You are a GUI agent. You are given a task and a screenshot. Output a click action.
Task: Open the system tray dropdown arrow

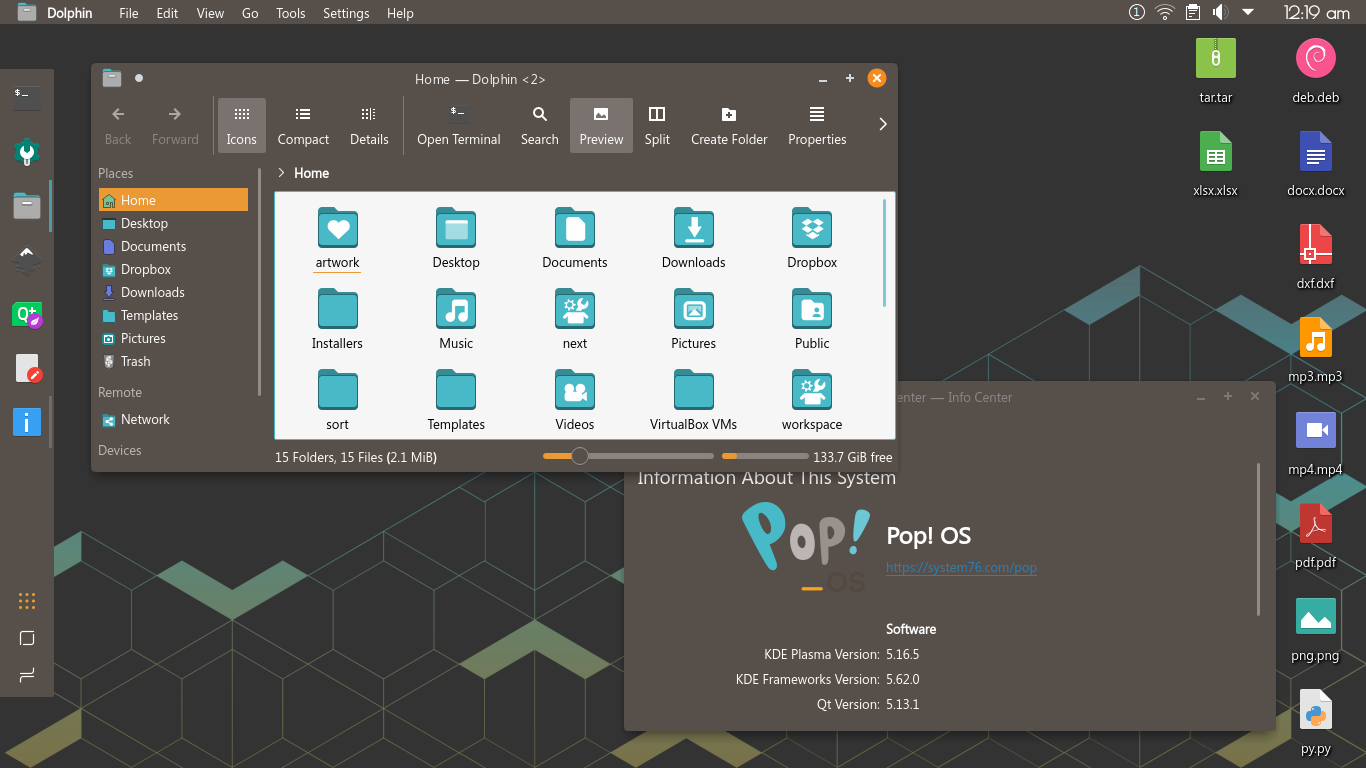(1247, 12)
